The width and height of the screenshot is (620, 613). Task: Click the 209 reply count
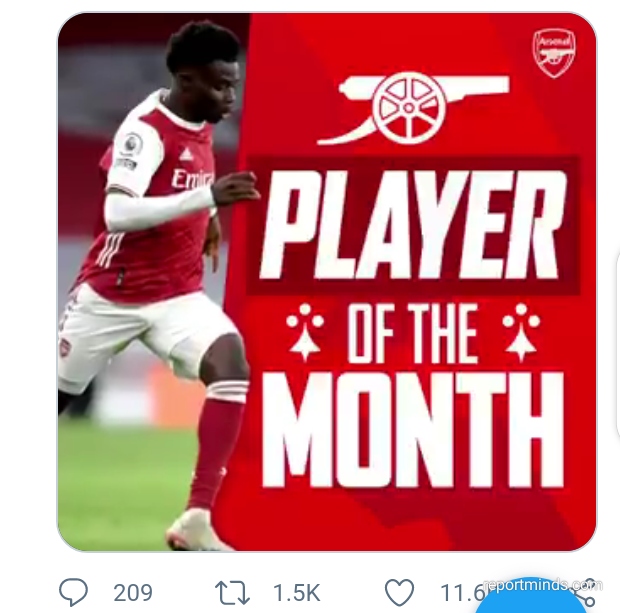(x=133, y=592)
